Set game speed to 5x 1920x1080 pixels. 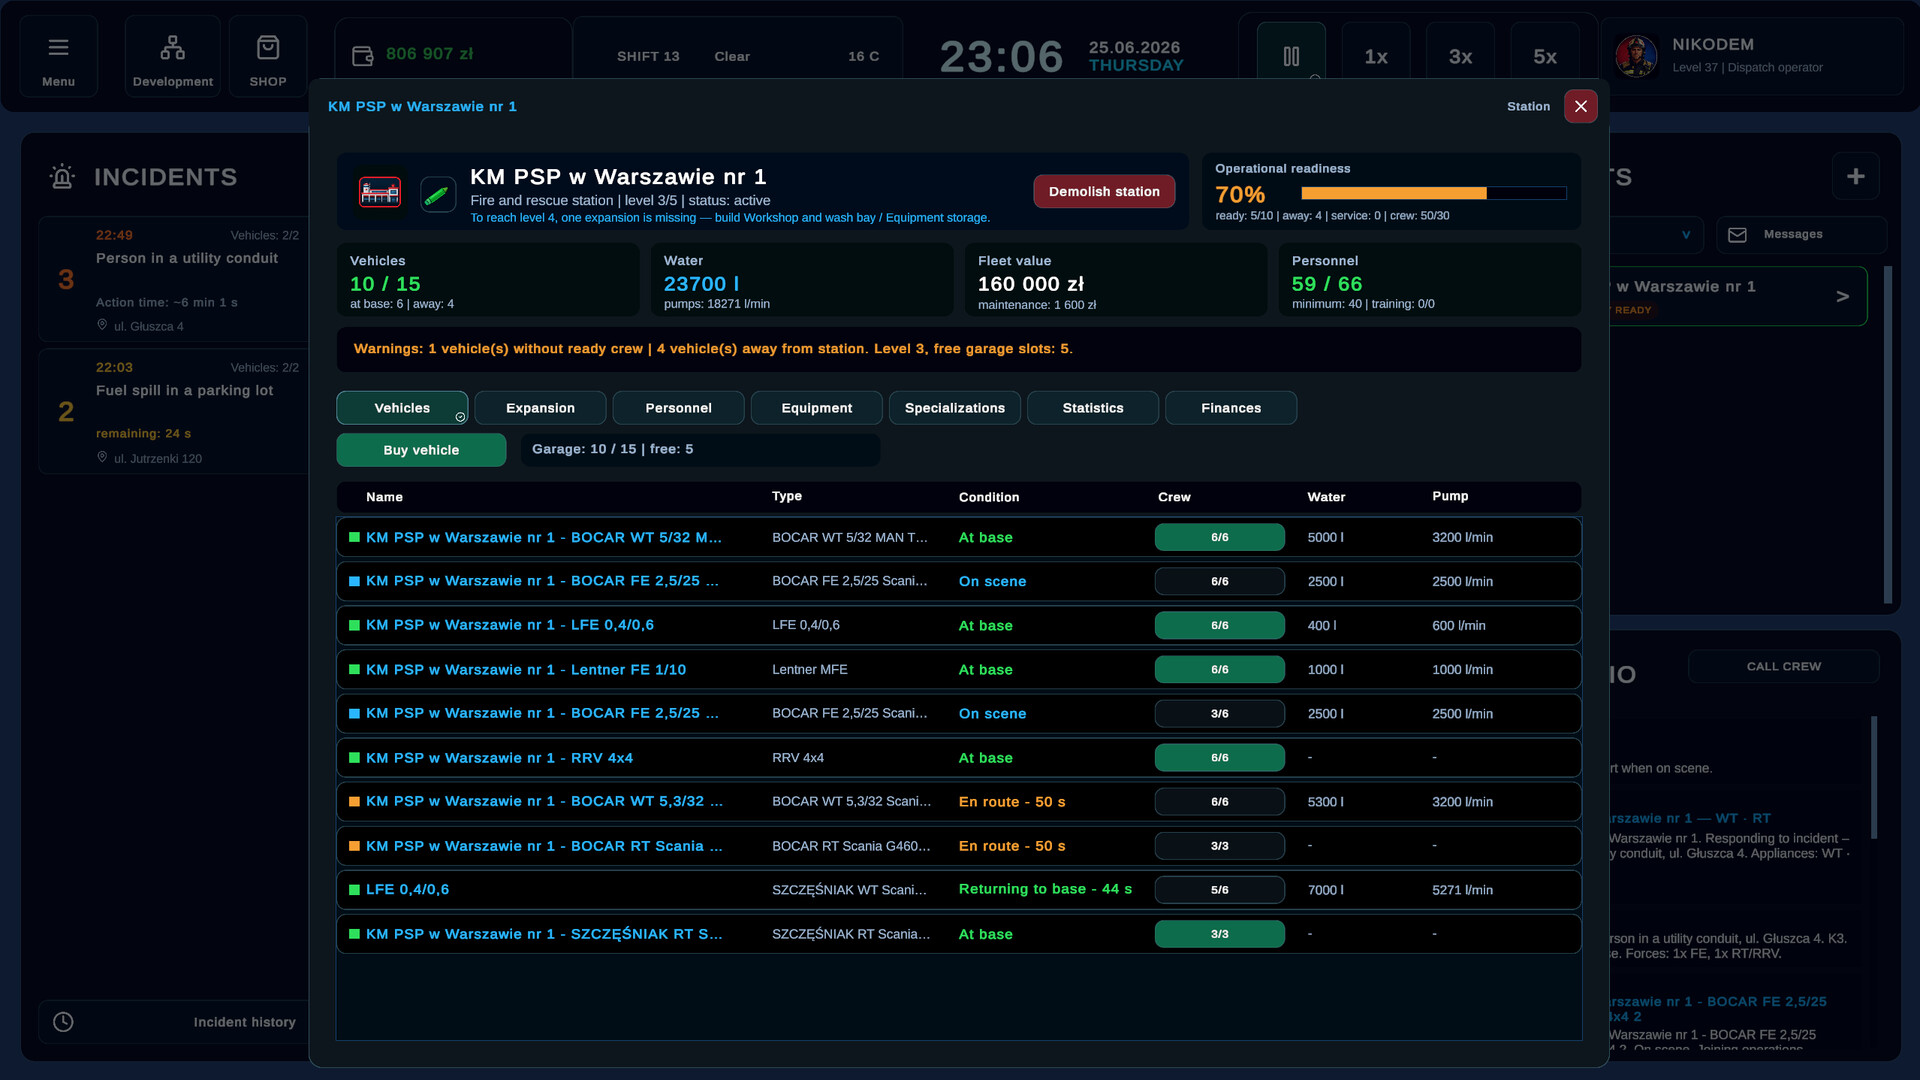(1545, 56)
